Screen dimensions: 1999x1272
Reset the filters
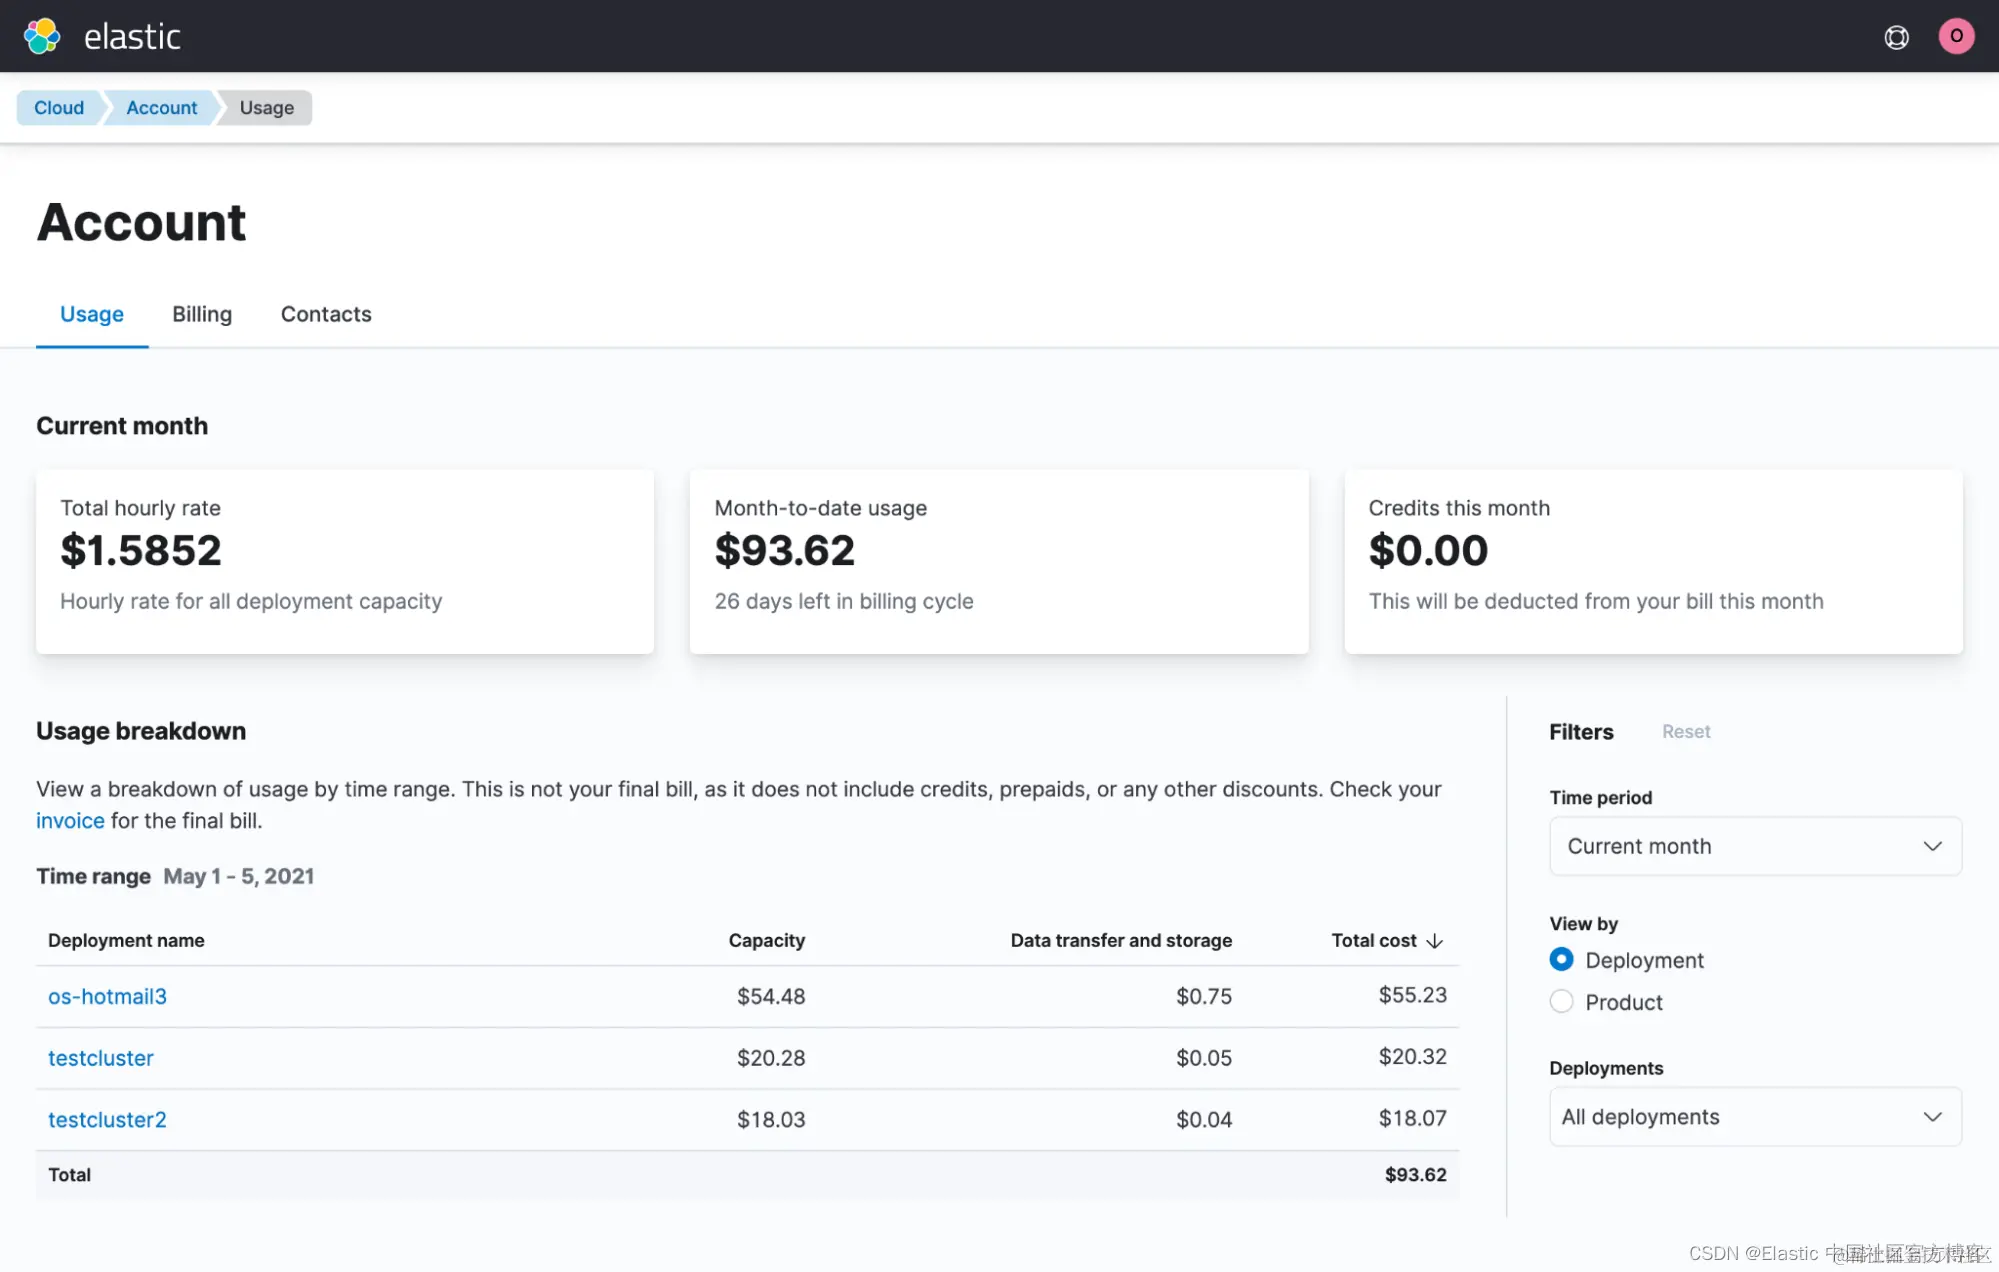pyautogui.click(x=1686, y=732)
